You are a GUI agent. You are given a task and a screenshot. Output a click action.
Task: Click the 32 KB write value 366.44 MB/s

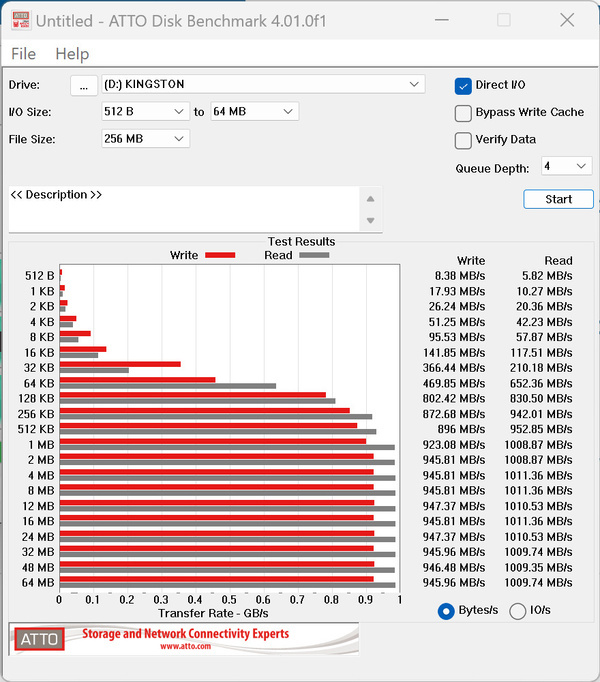click(x=453, y=368)
